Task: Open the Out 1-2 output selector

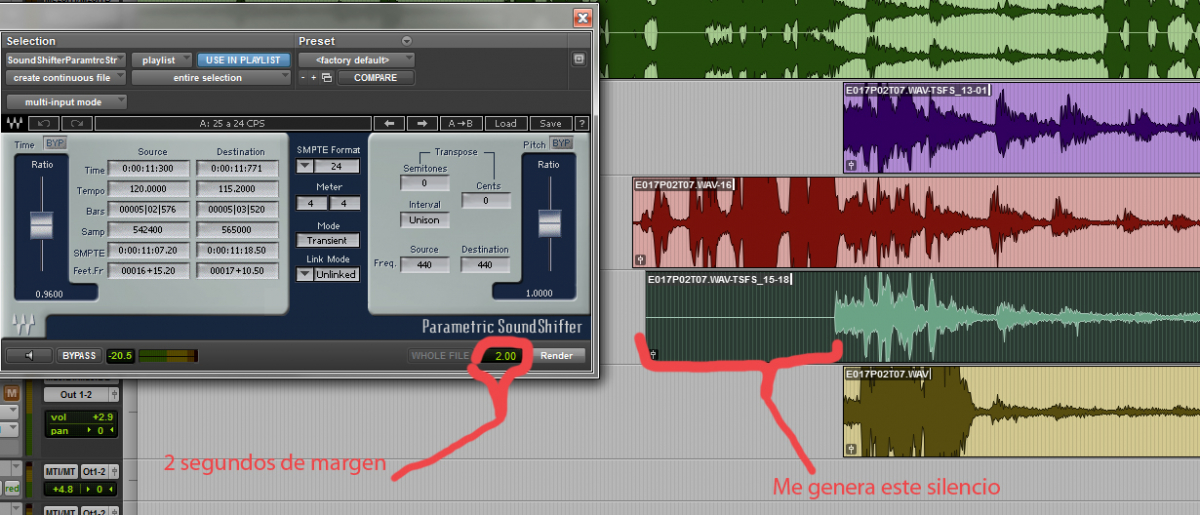Action: 74,395
